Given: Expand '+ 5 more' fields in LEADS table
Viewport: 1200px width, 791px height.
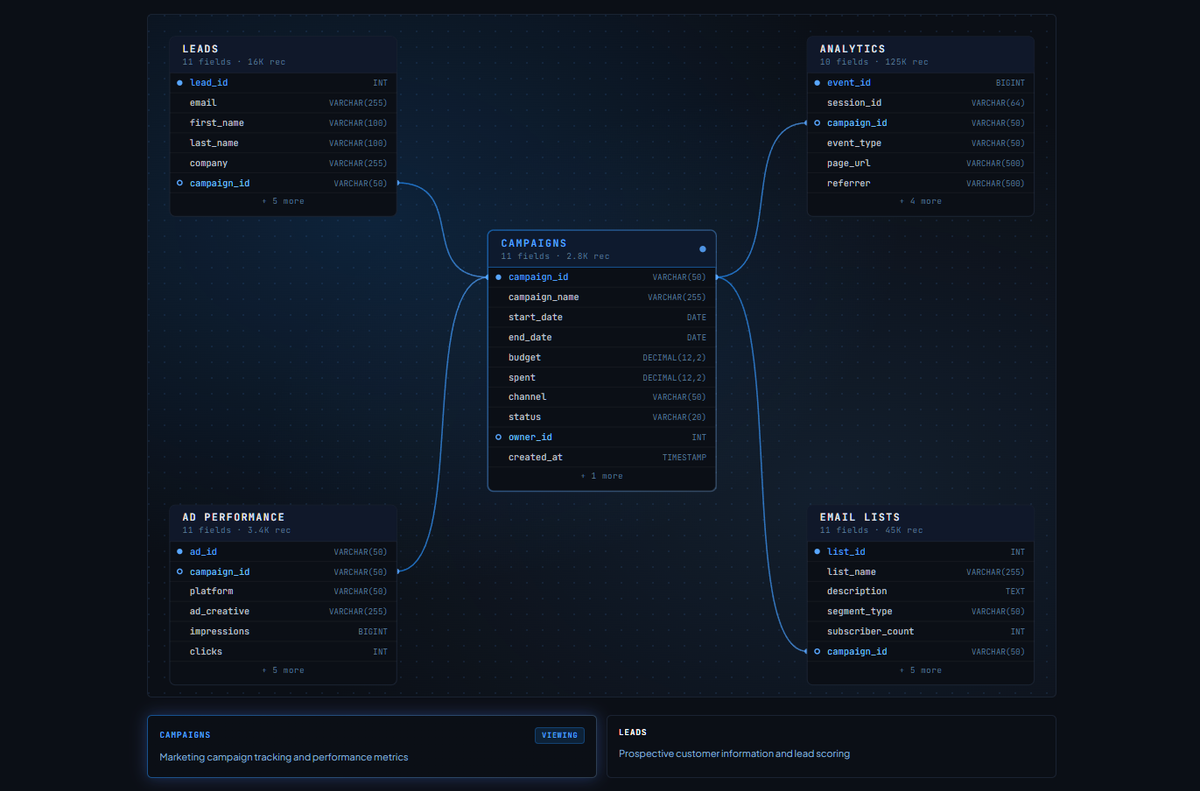Looking at the screenshot, I should point(283,201).
